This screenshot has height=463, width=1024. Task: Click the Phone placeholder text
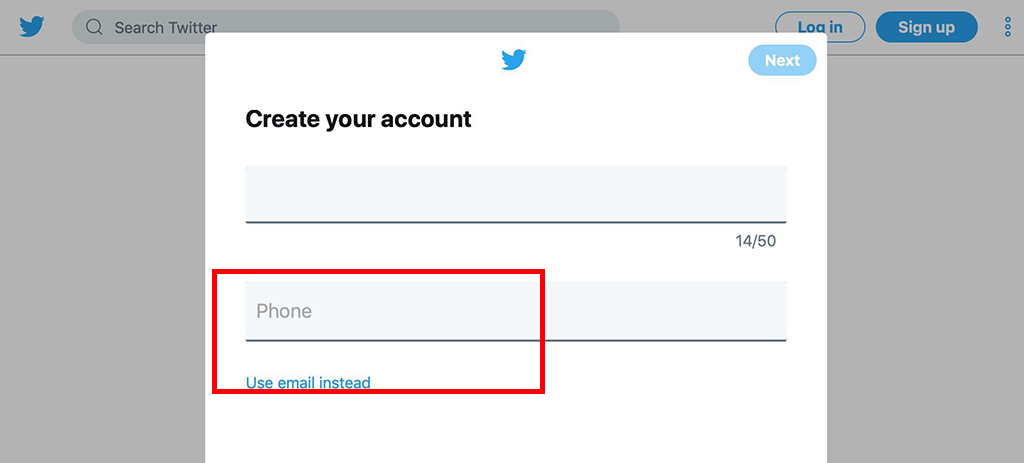point(284,311)
